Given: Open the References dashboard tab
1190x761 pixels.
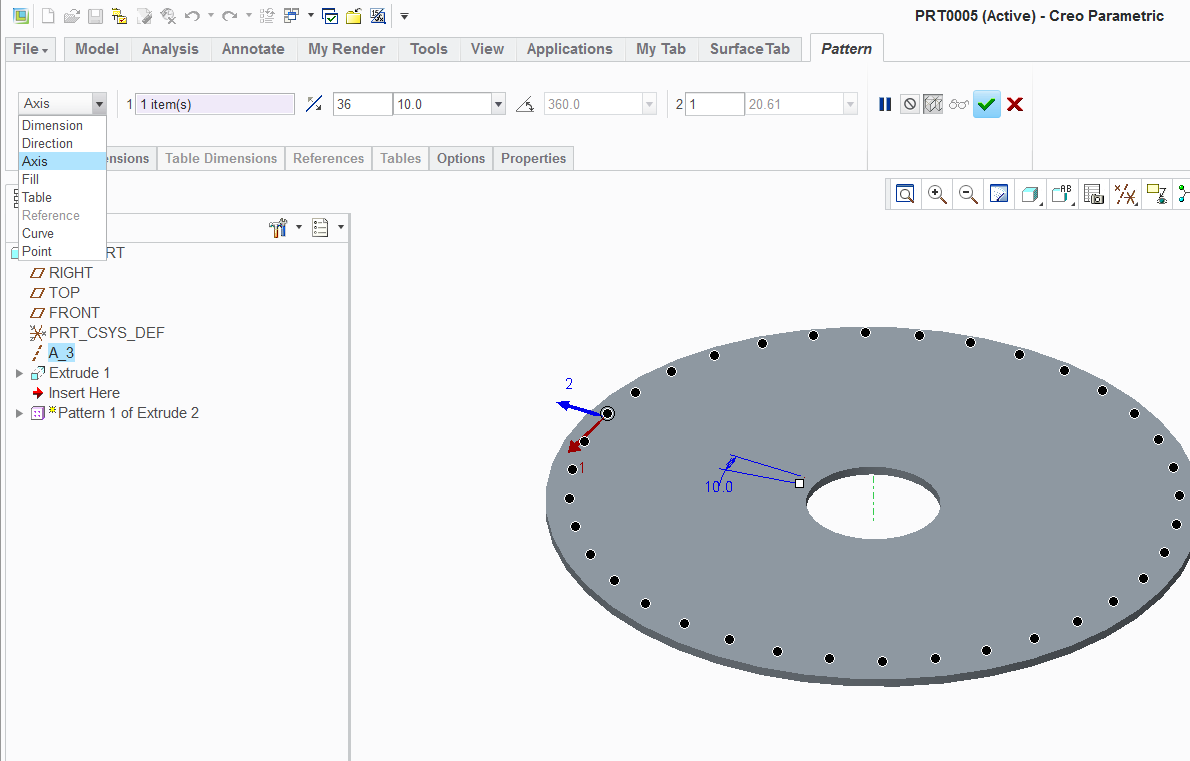Looking at the screenshot, I should [329, 159].
